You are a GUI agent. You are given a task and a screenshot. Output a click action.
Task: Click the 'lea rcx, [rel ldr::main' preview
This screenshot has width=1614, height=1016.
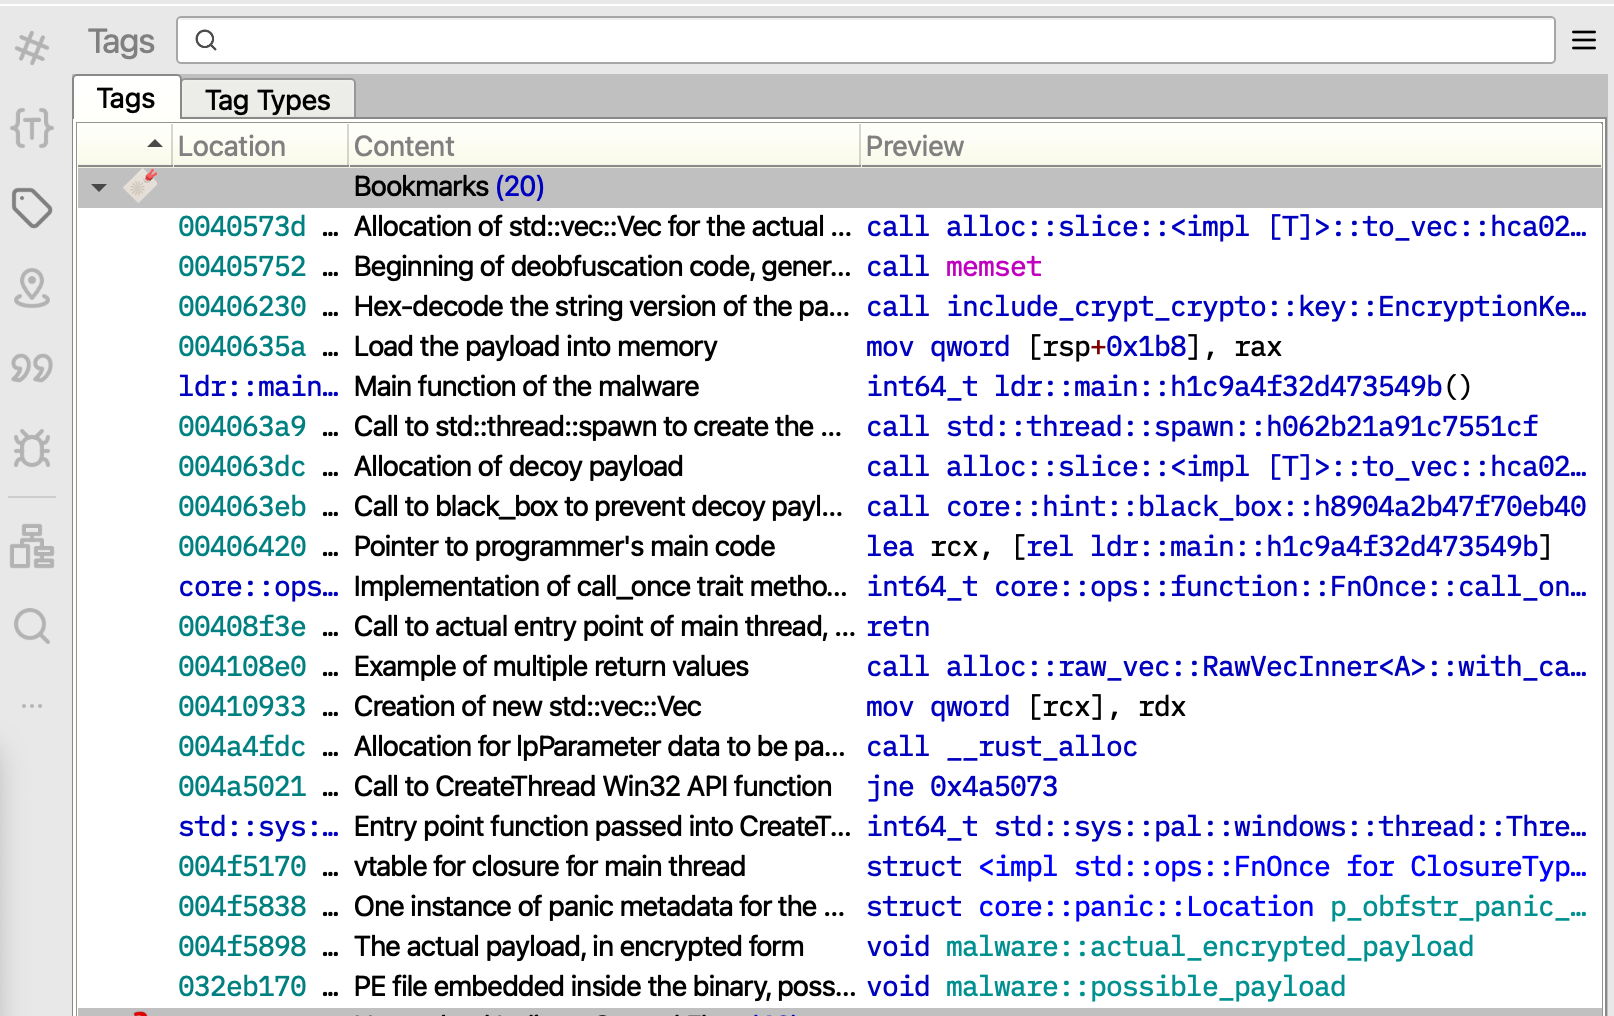pyautogui.click(x=1209, y=547)
